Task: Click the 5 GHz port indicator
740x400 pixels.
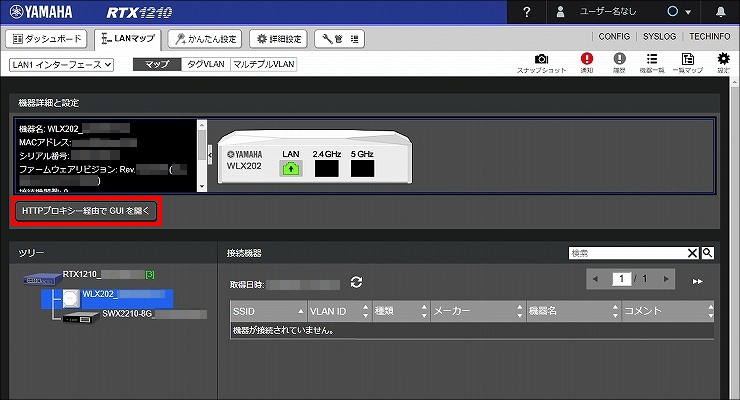Action: tap(362, 168)
